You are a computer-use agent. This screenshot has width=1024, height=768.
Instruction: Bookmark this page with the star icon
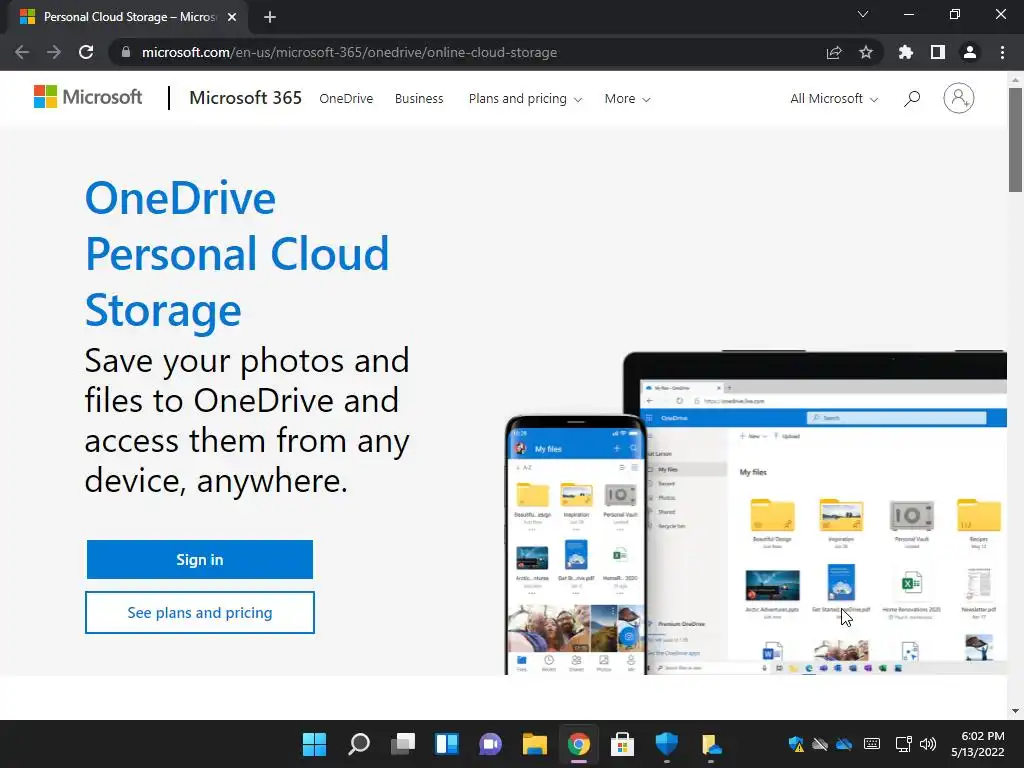tap(866, 52)
